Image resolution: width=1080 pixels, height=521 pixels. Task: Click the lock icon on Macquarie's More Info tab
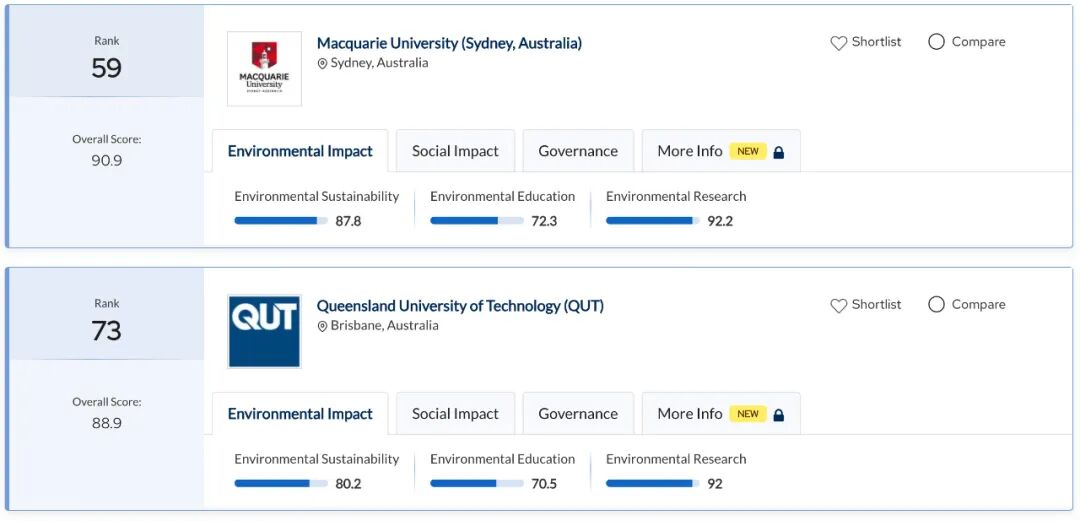[779, 152]
